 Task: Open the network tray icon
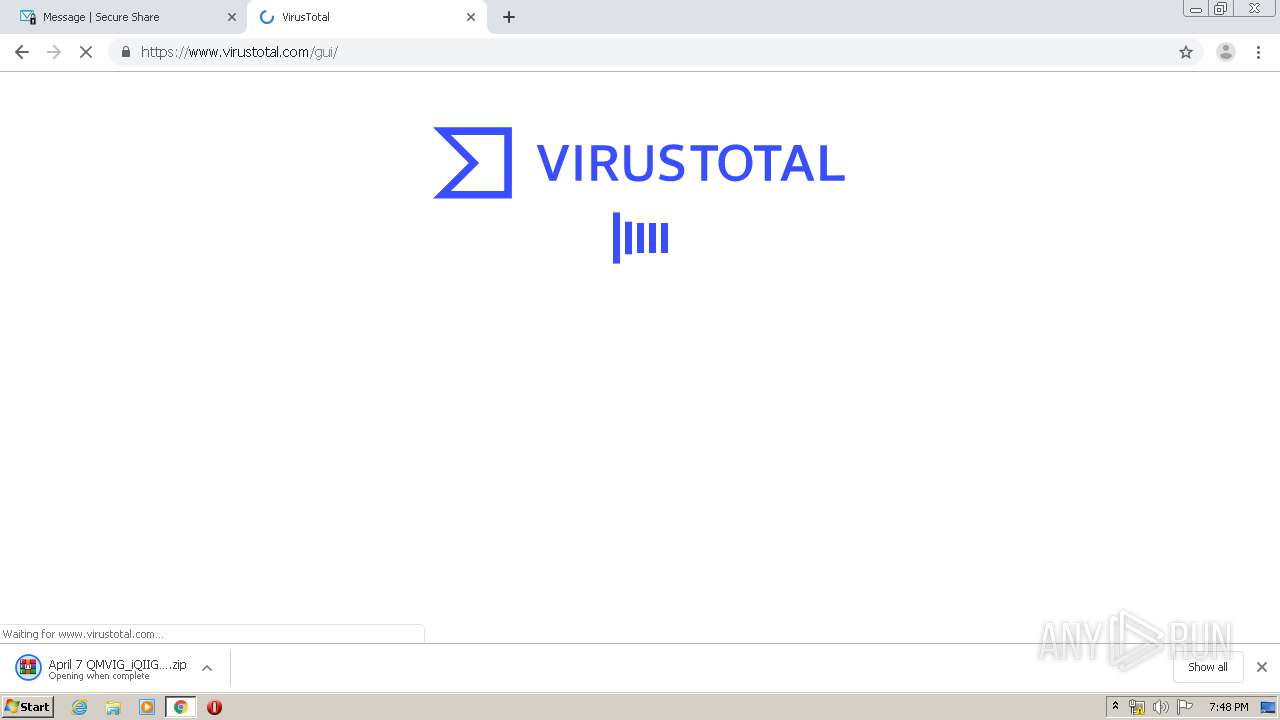(1137, 707)
